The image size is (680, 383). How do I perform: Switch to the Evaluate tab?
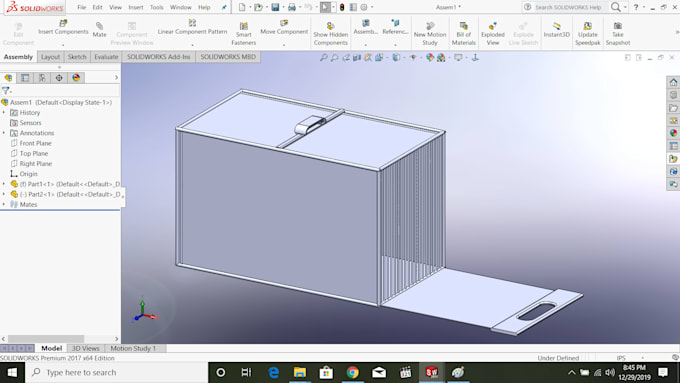click(106, 57)
